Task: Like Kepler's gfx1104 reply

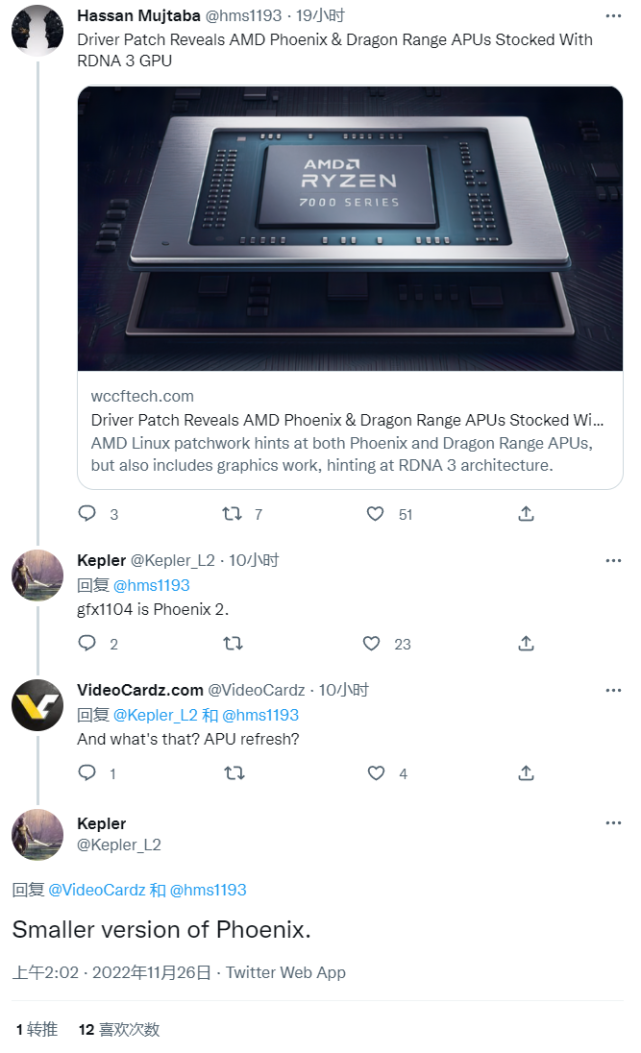Action: 374,643
